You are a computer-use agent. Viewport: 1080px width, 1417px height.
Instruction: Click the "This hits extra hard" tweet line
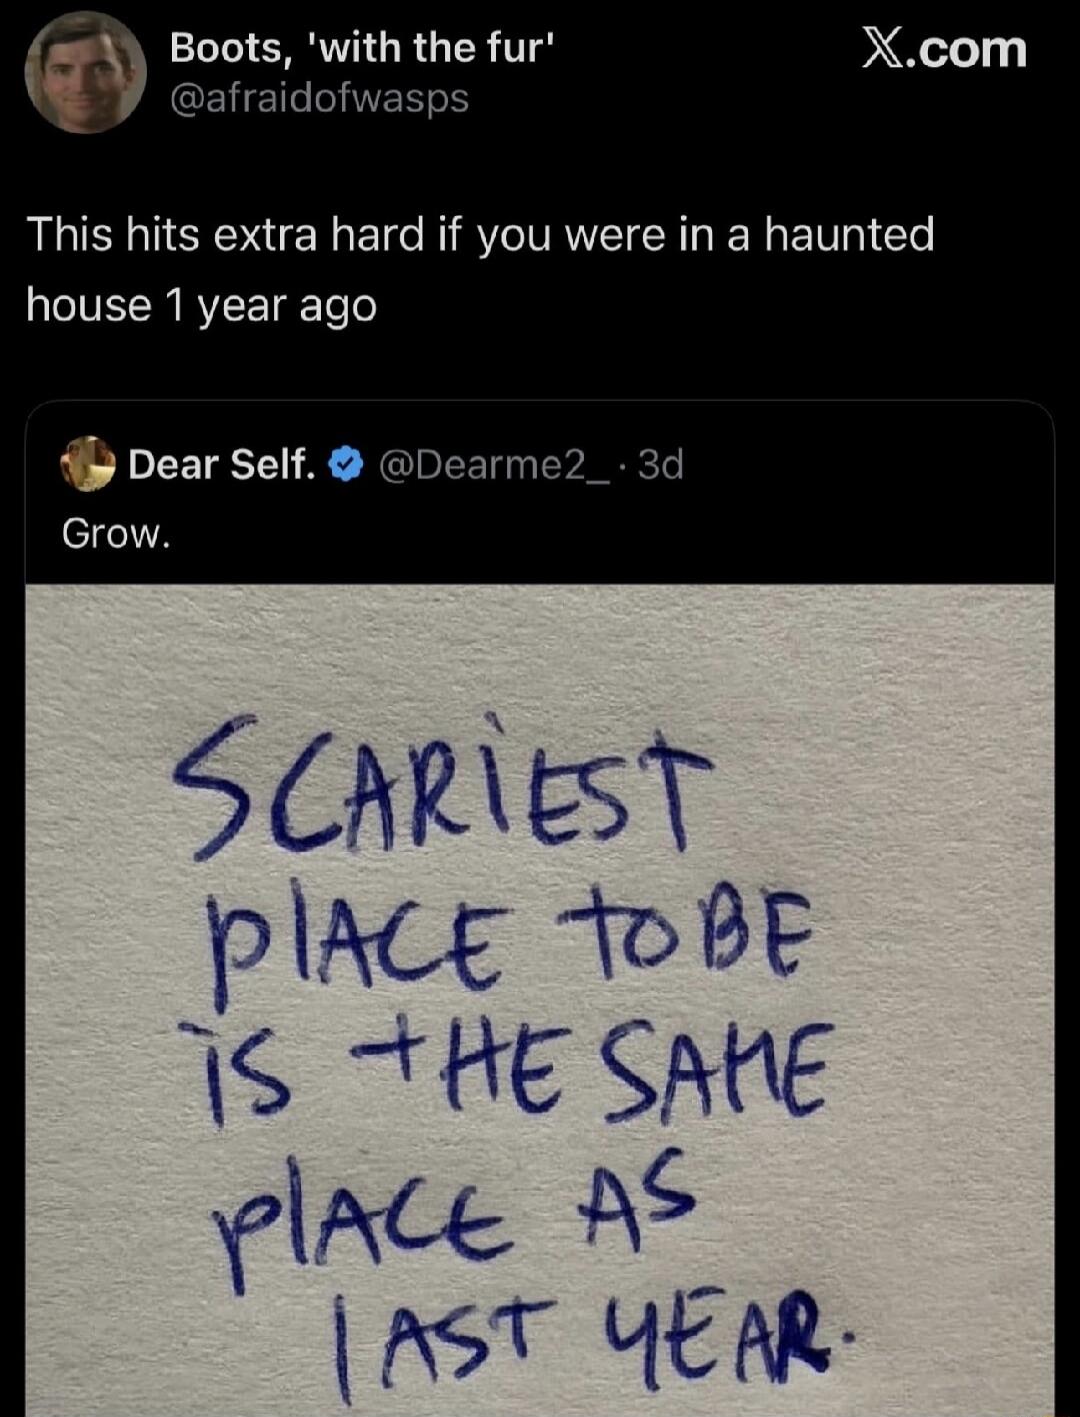point(480,235)
